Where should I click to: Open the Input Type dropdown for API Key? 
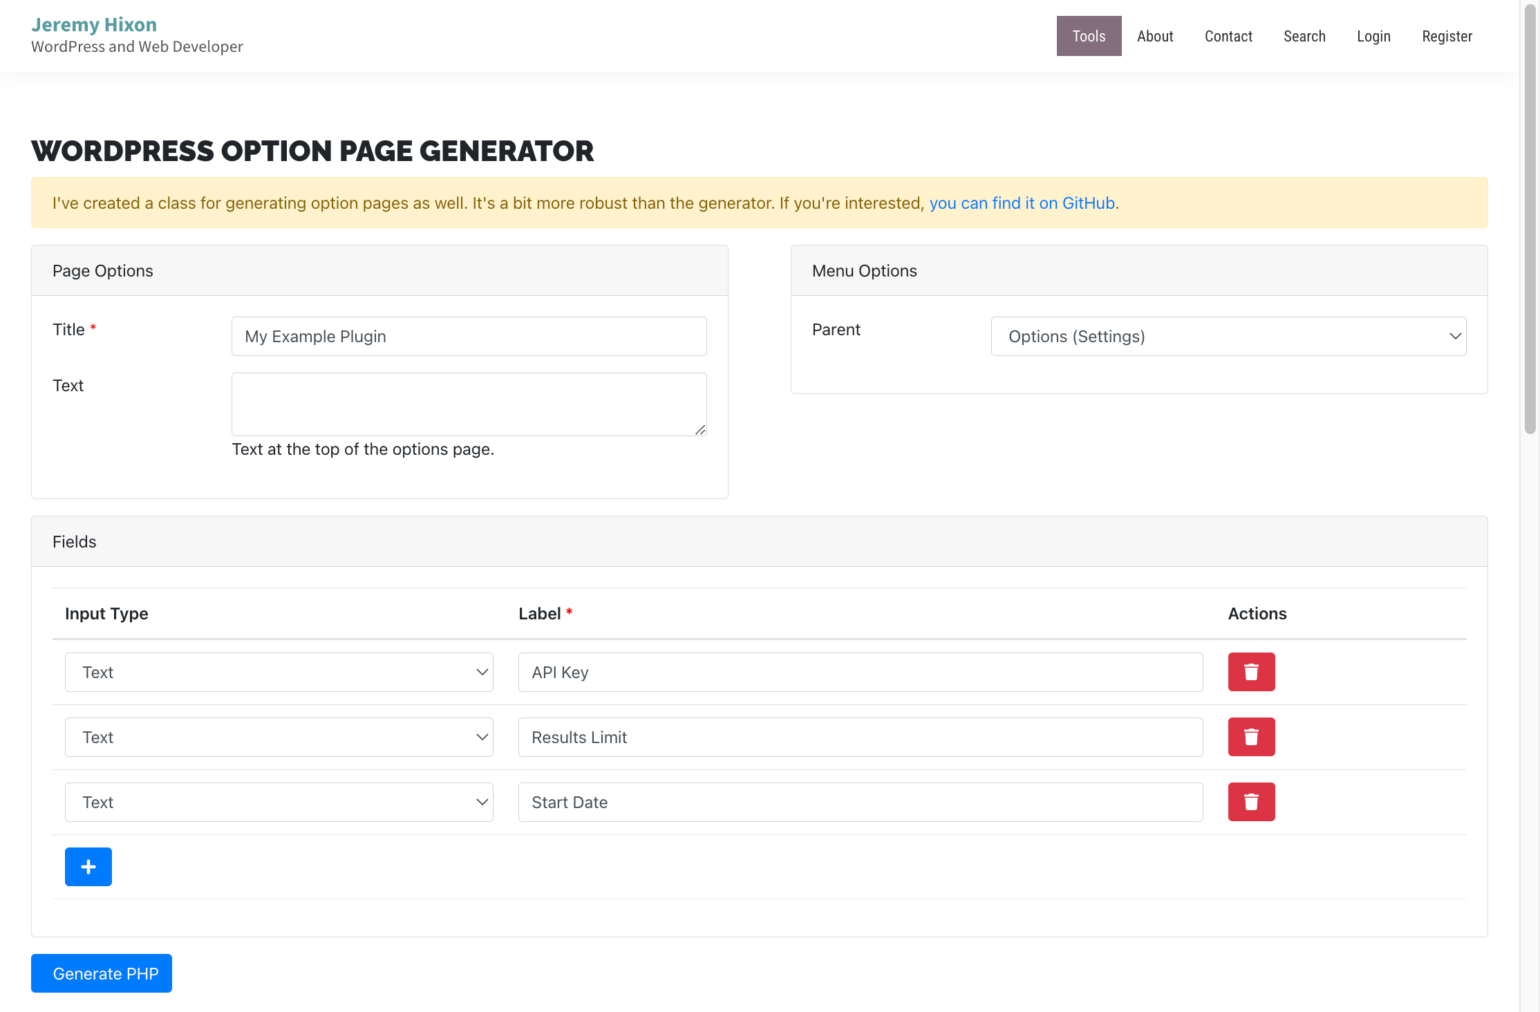[279, 671]
